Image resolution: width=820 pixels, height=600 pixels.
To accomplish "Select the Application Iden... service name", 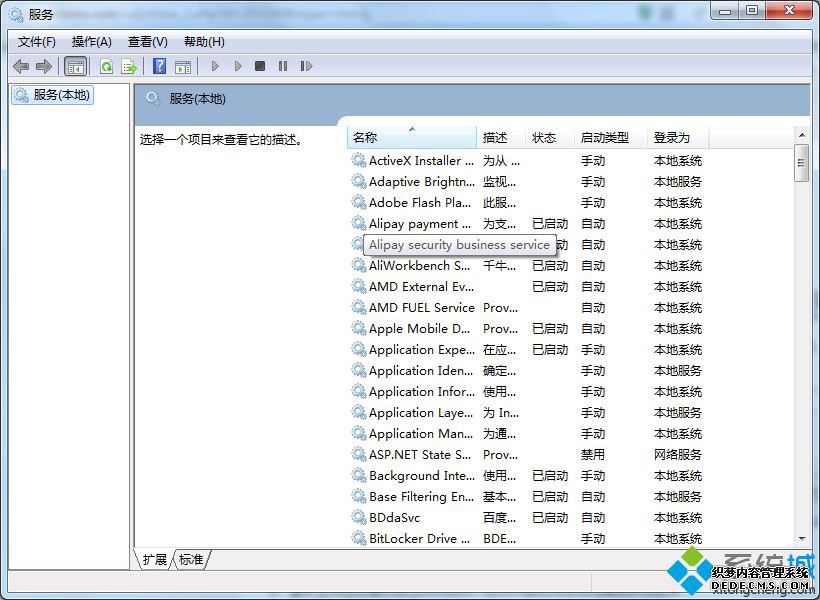I will coord(421,370).
